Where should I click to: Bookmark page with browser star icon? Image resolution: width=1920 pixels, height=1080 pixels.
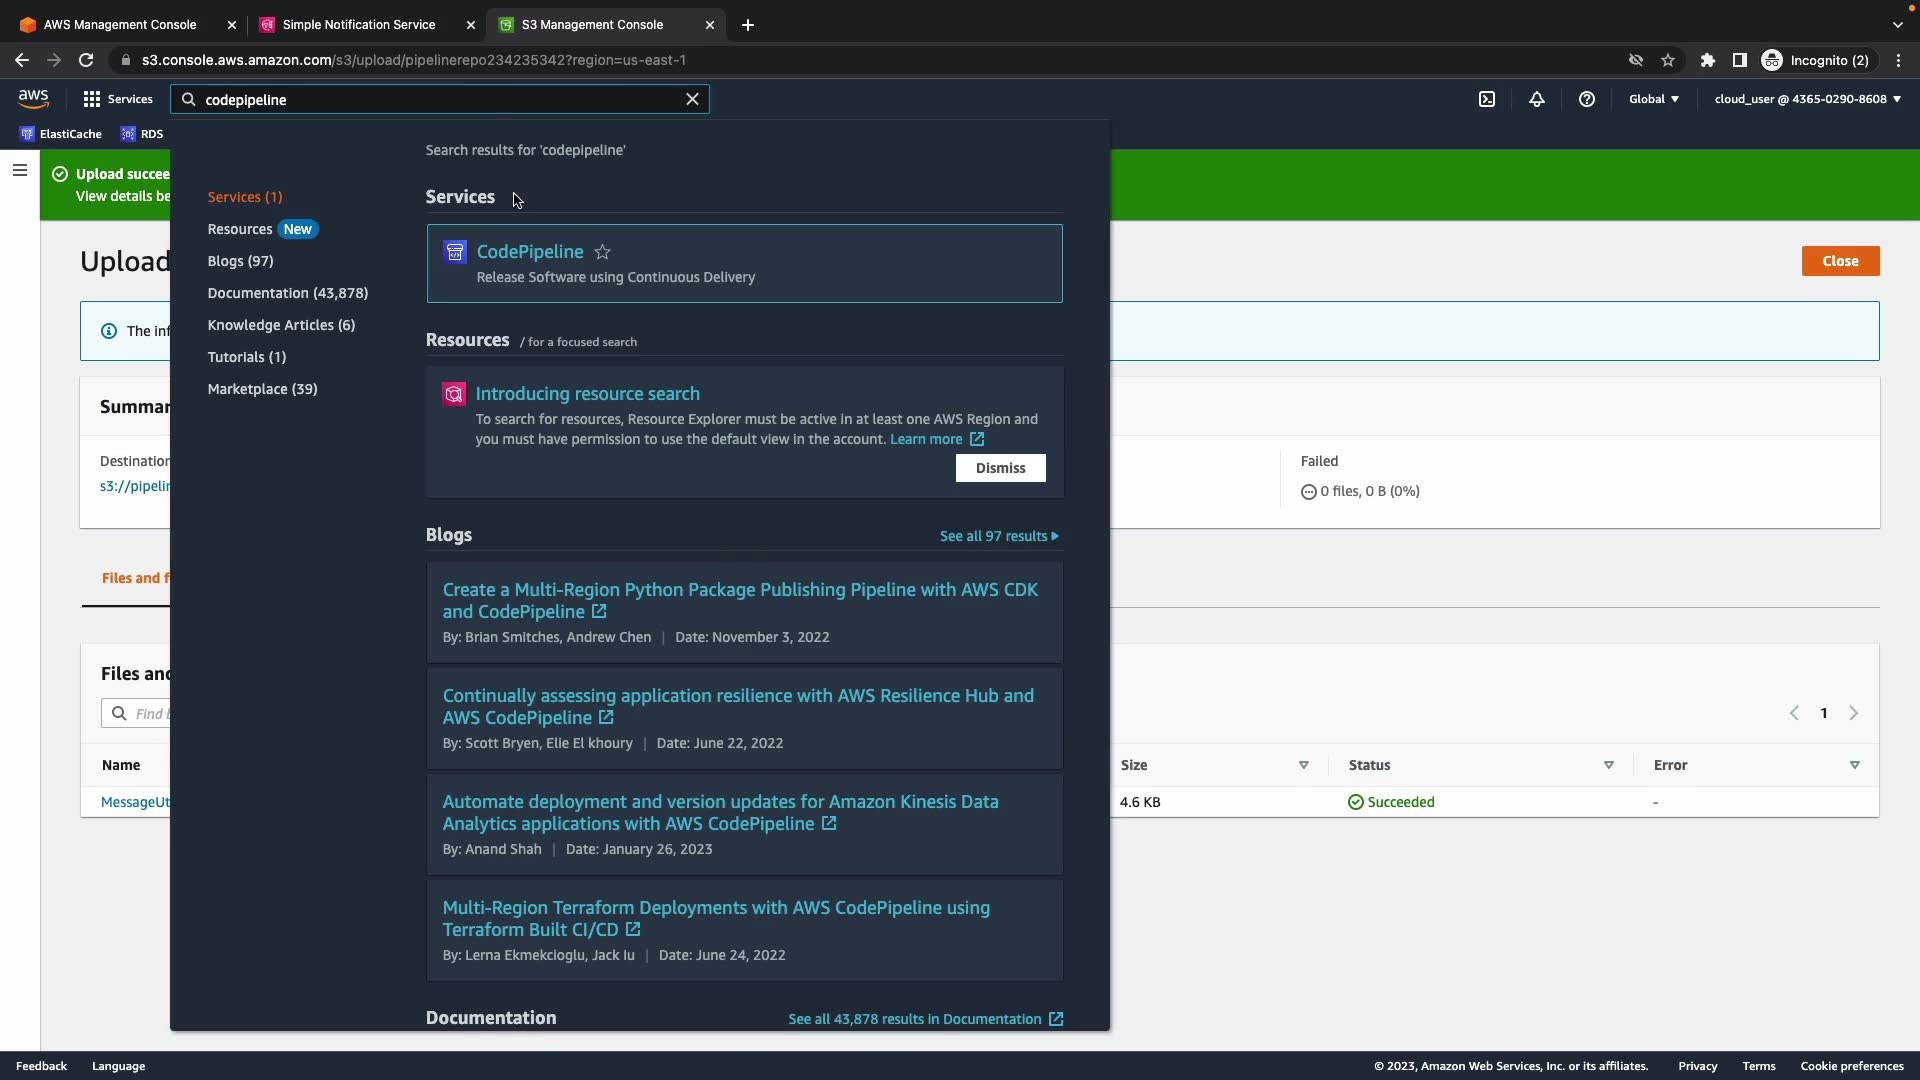click(1668, 60)
